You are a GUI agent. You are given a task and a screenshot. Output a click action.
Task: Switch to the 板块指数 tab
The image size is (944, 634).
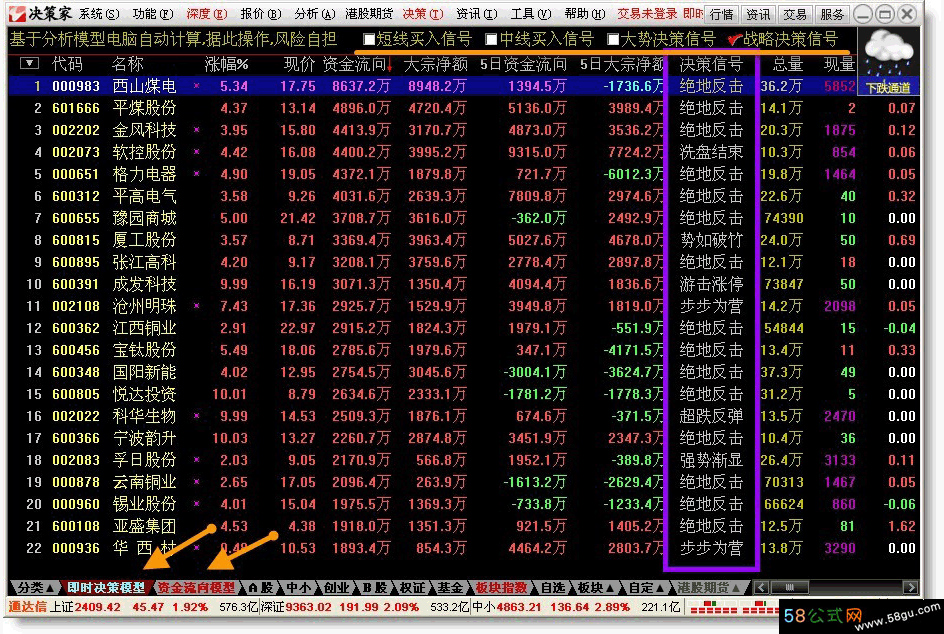(x=501, y=588)
